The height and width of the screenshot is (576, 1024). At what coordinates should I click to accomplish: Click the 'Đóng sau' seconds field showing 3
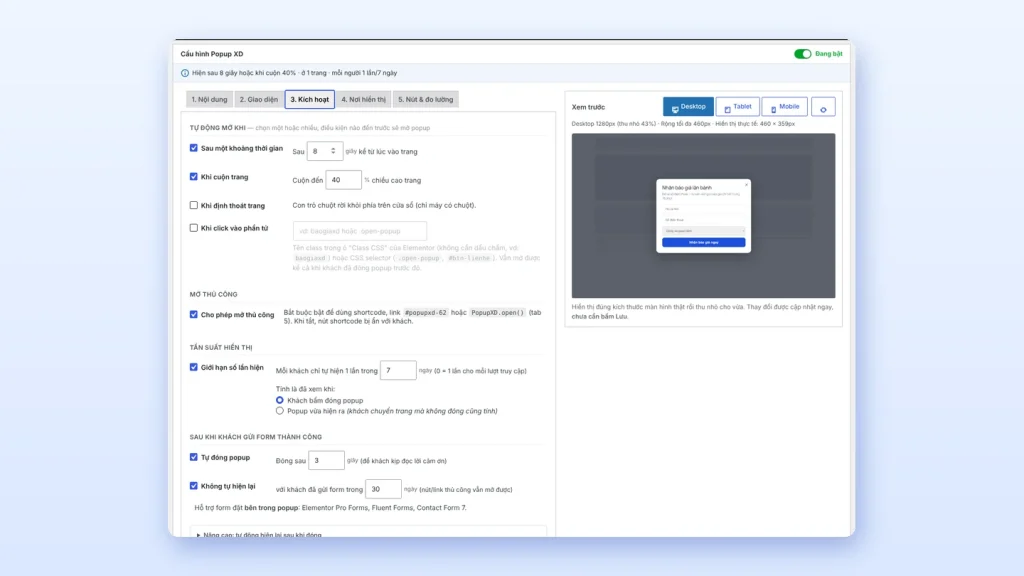coord(326,460)
